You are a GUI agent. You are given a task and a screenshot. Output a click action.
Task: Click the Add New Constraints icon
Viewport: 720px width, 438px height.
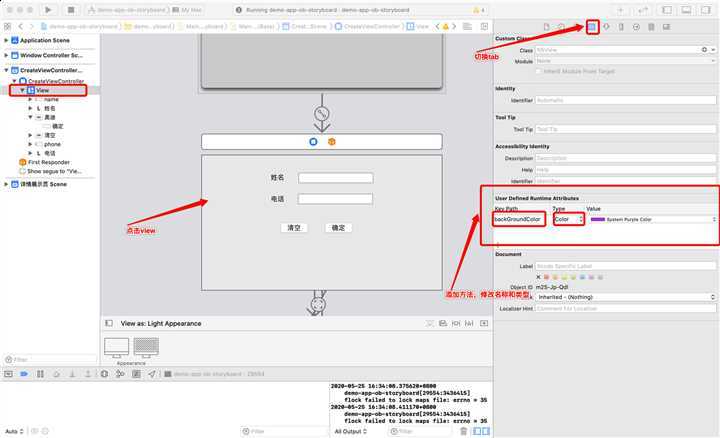[x=456, y=324]
